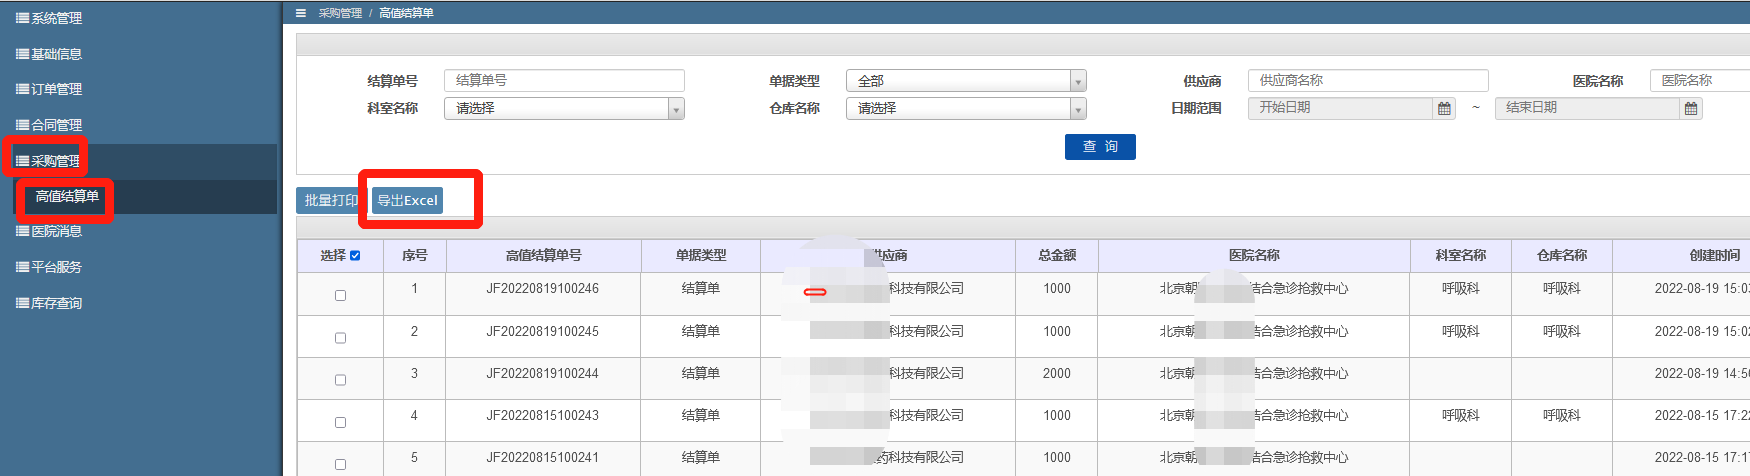Expand 采购管理 sidebar menu
1750x476 pixels.
tap(48, 161)
